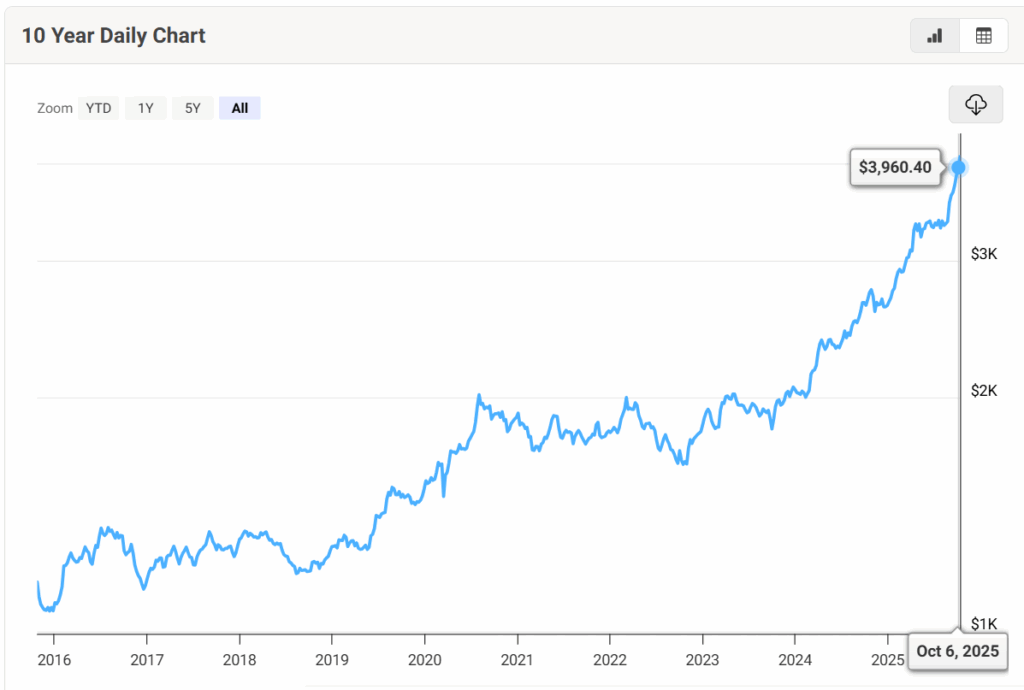Click the Zoom label text
Screen dimensions: 1024x690
point(55,108)
